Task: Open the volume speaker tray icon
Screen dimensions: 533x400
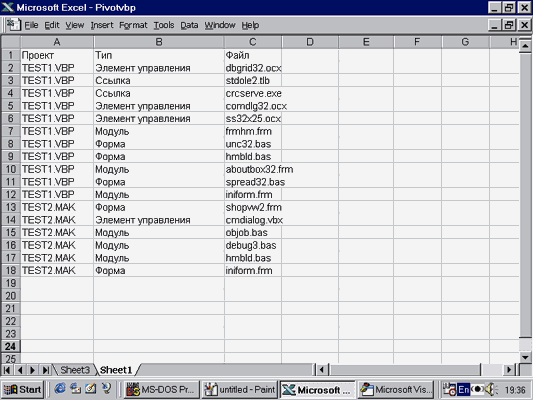Action: click(x=491, y=389)
